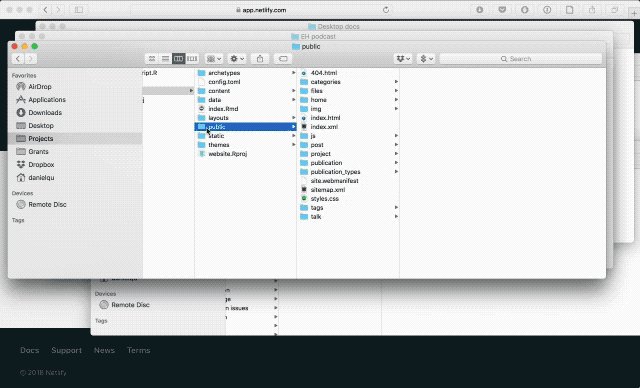The image size is (640, 388).
Task: Open the archetypes folder
Action: [x=245, y=73]
